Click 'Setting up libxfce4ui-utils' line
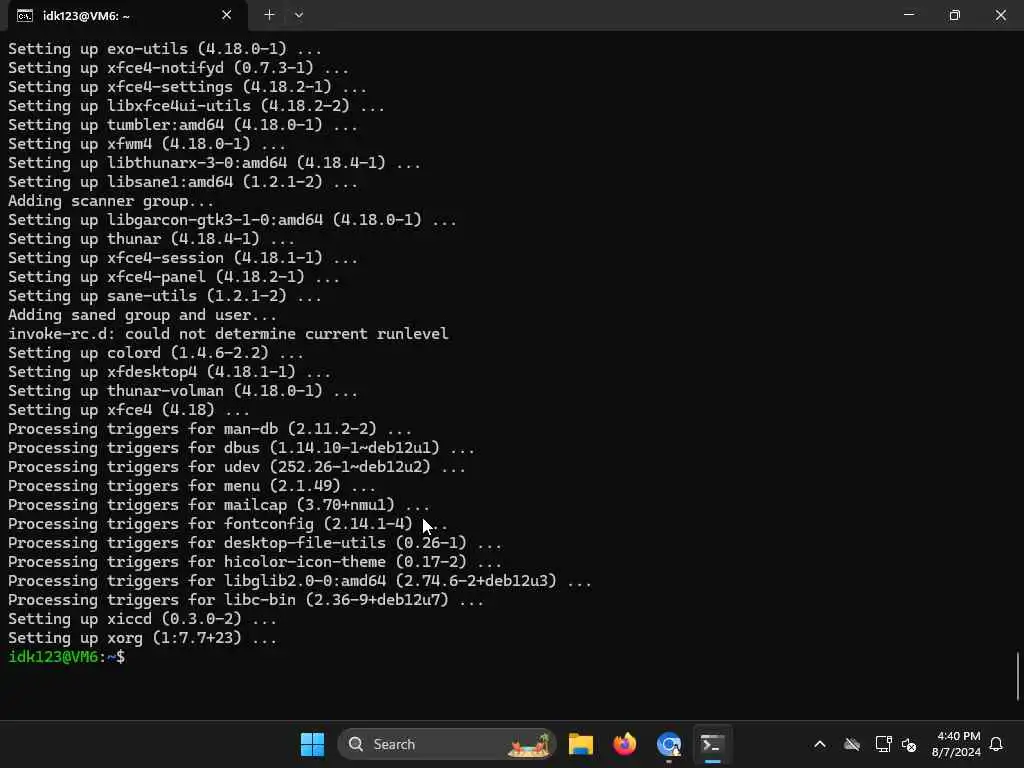This screenshot has height=768, width=1024. coord(197,106)
